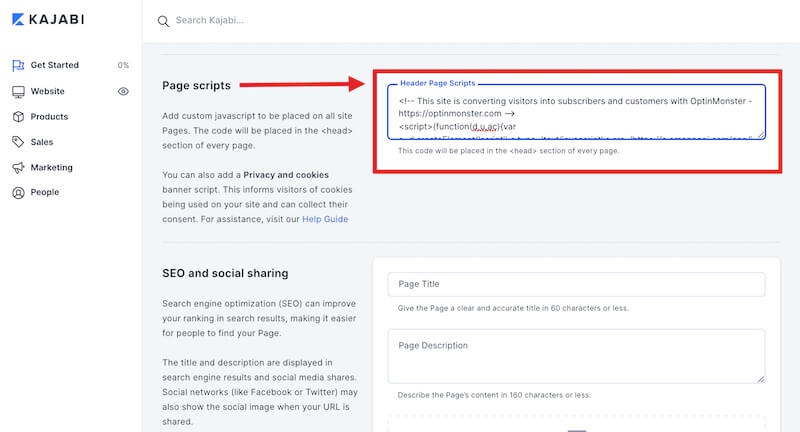Grab the Page Description resize handle
The width and height of the screenshot is (800, 432).
pyautogui.click(x=761, y=378)
